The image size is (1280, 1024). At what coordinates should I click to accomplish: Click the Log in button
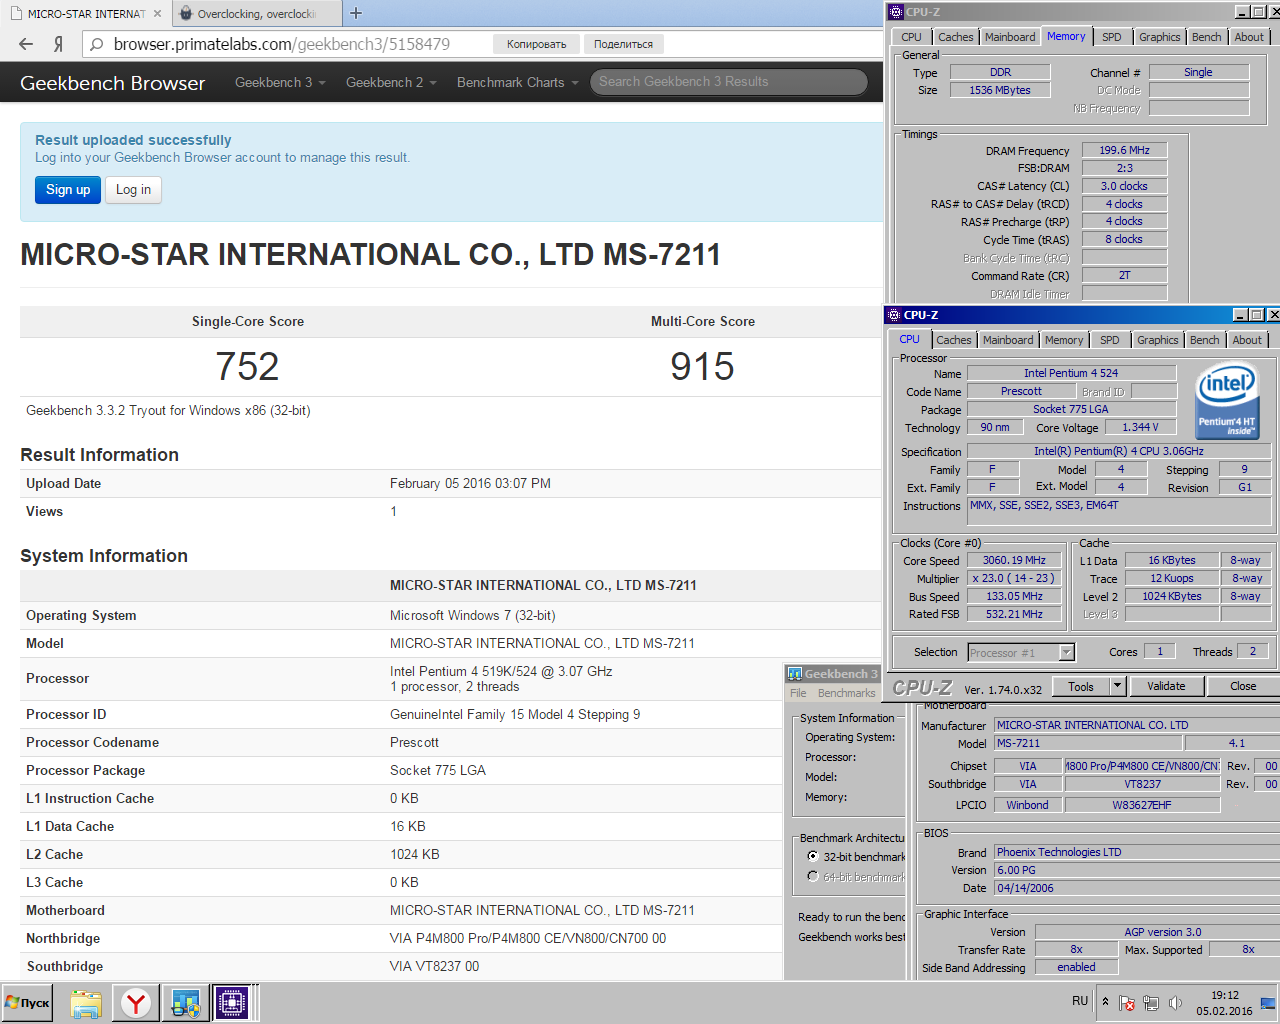[x=133, y=190]
